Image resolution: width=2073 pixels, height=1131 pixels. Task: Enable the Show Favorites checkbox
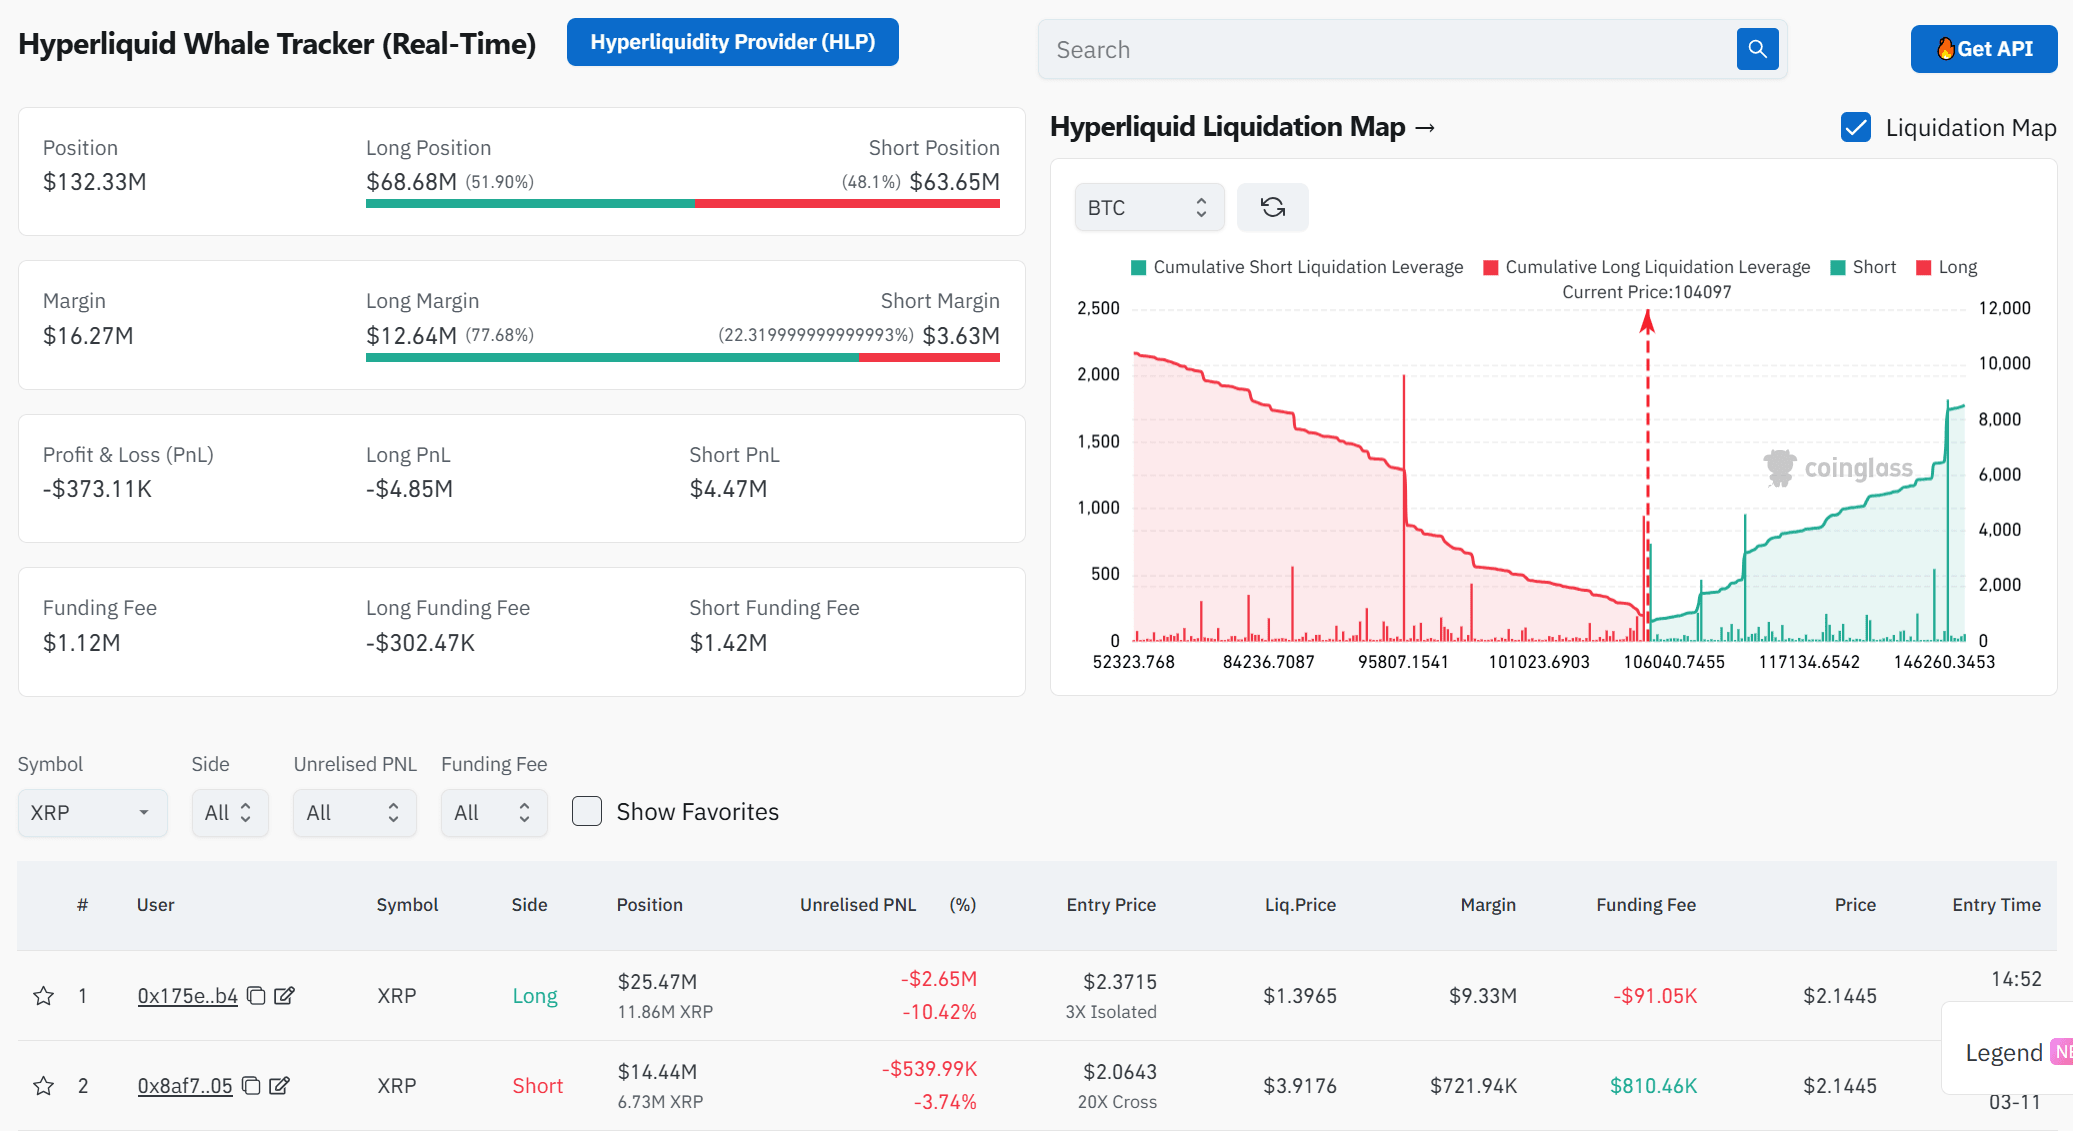tap(587, 811)
